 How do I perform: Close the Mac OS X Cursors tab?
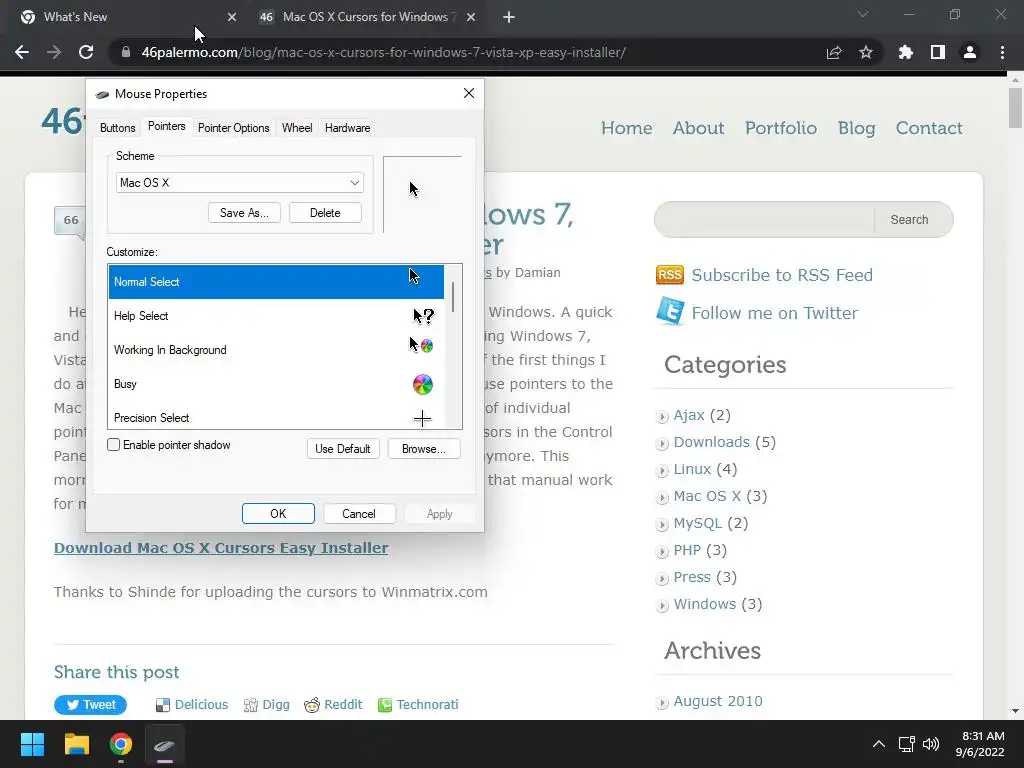[471, 17]
